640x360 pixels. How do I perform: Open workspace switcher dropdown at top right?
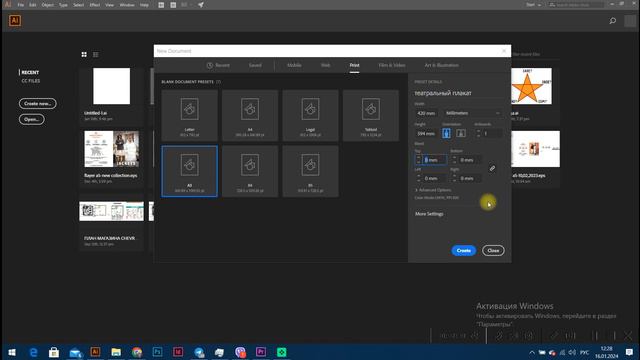click(x=533, y=5)
